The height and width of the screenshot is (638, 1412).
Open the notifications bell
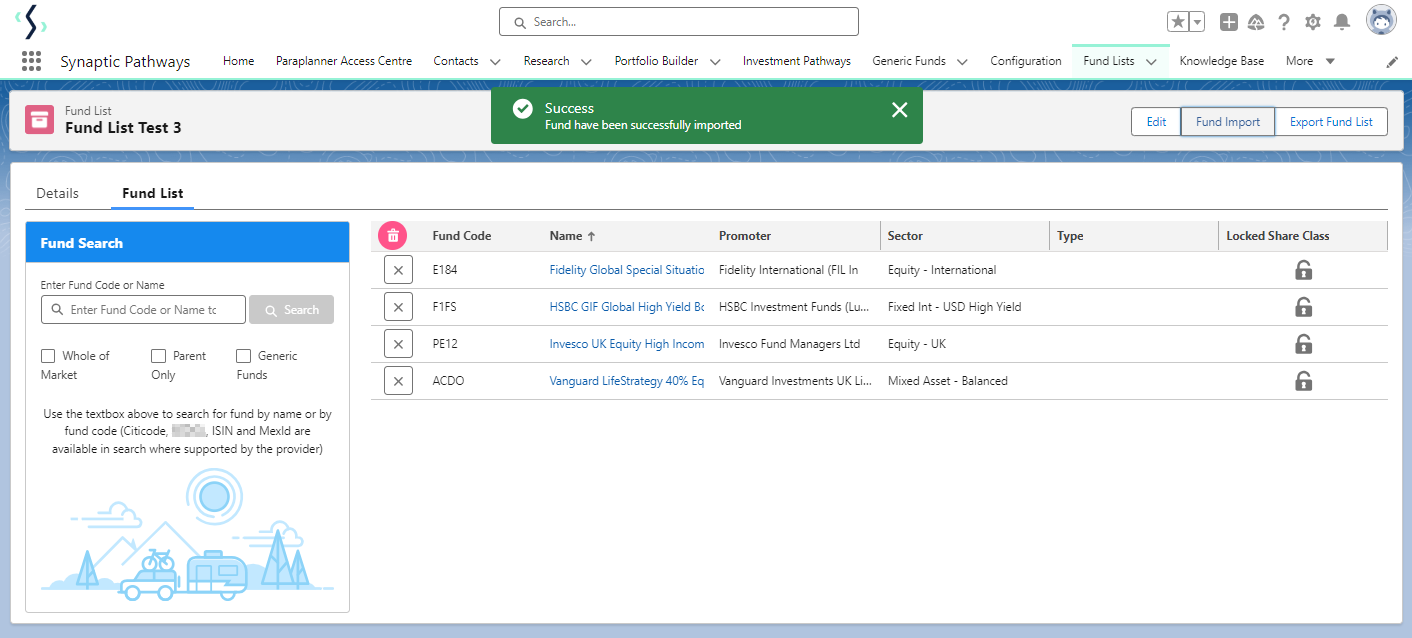1342,22
